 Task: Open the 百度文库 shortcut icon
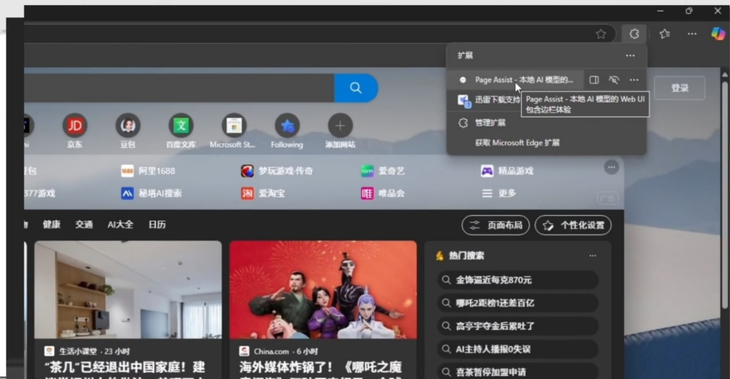pos(181,126)
